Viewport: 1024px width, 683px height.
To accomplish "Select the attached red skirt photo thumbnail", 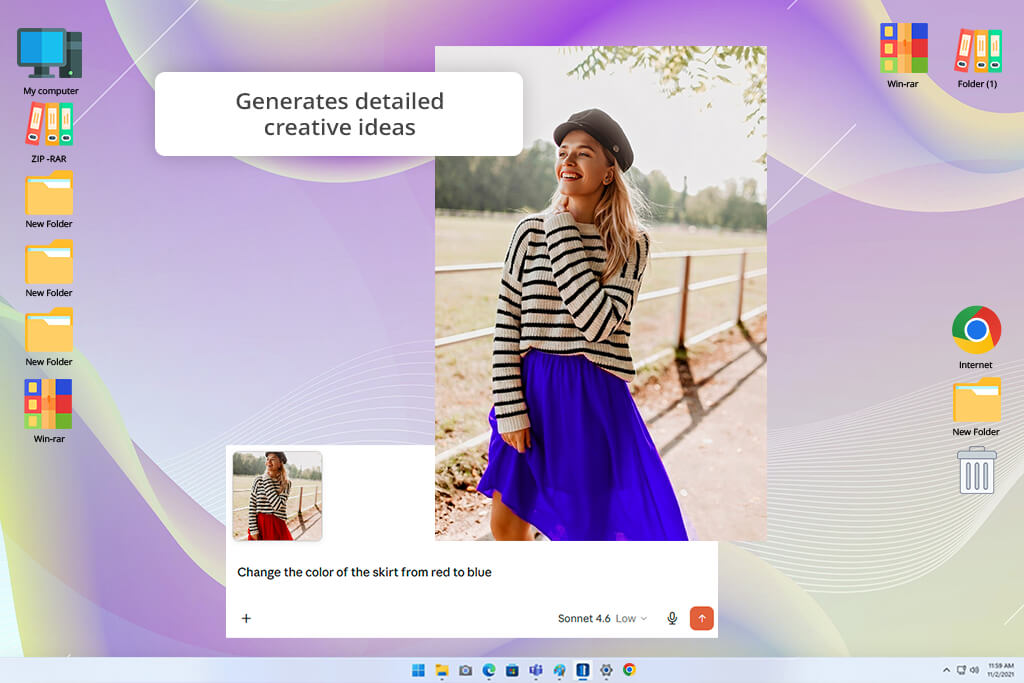I will (278, 496).
